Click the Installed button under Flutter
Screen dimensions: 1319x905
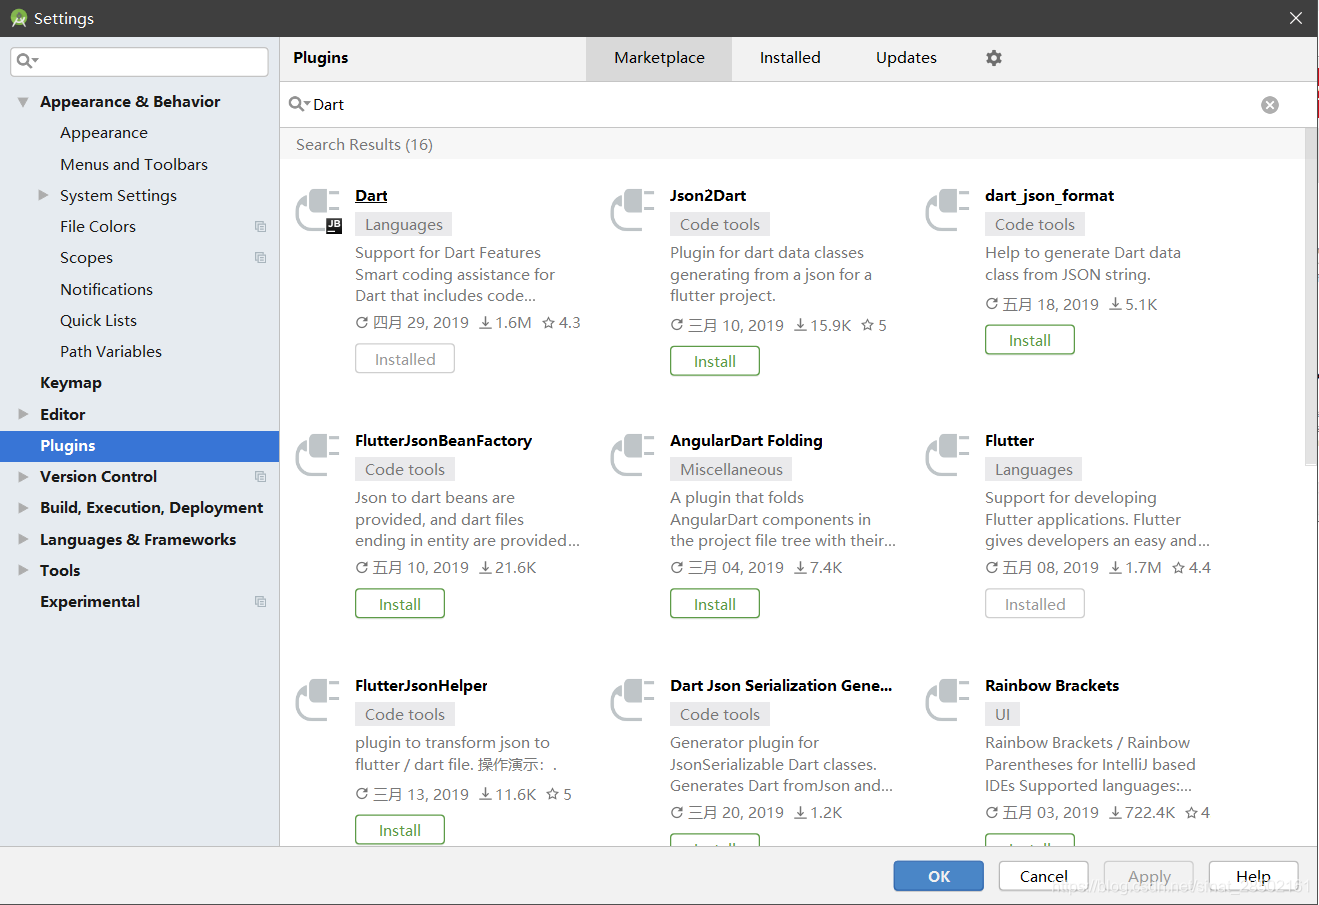[1035, 604]
